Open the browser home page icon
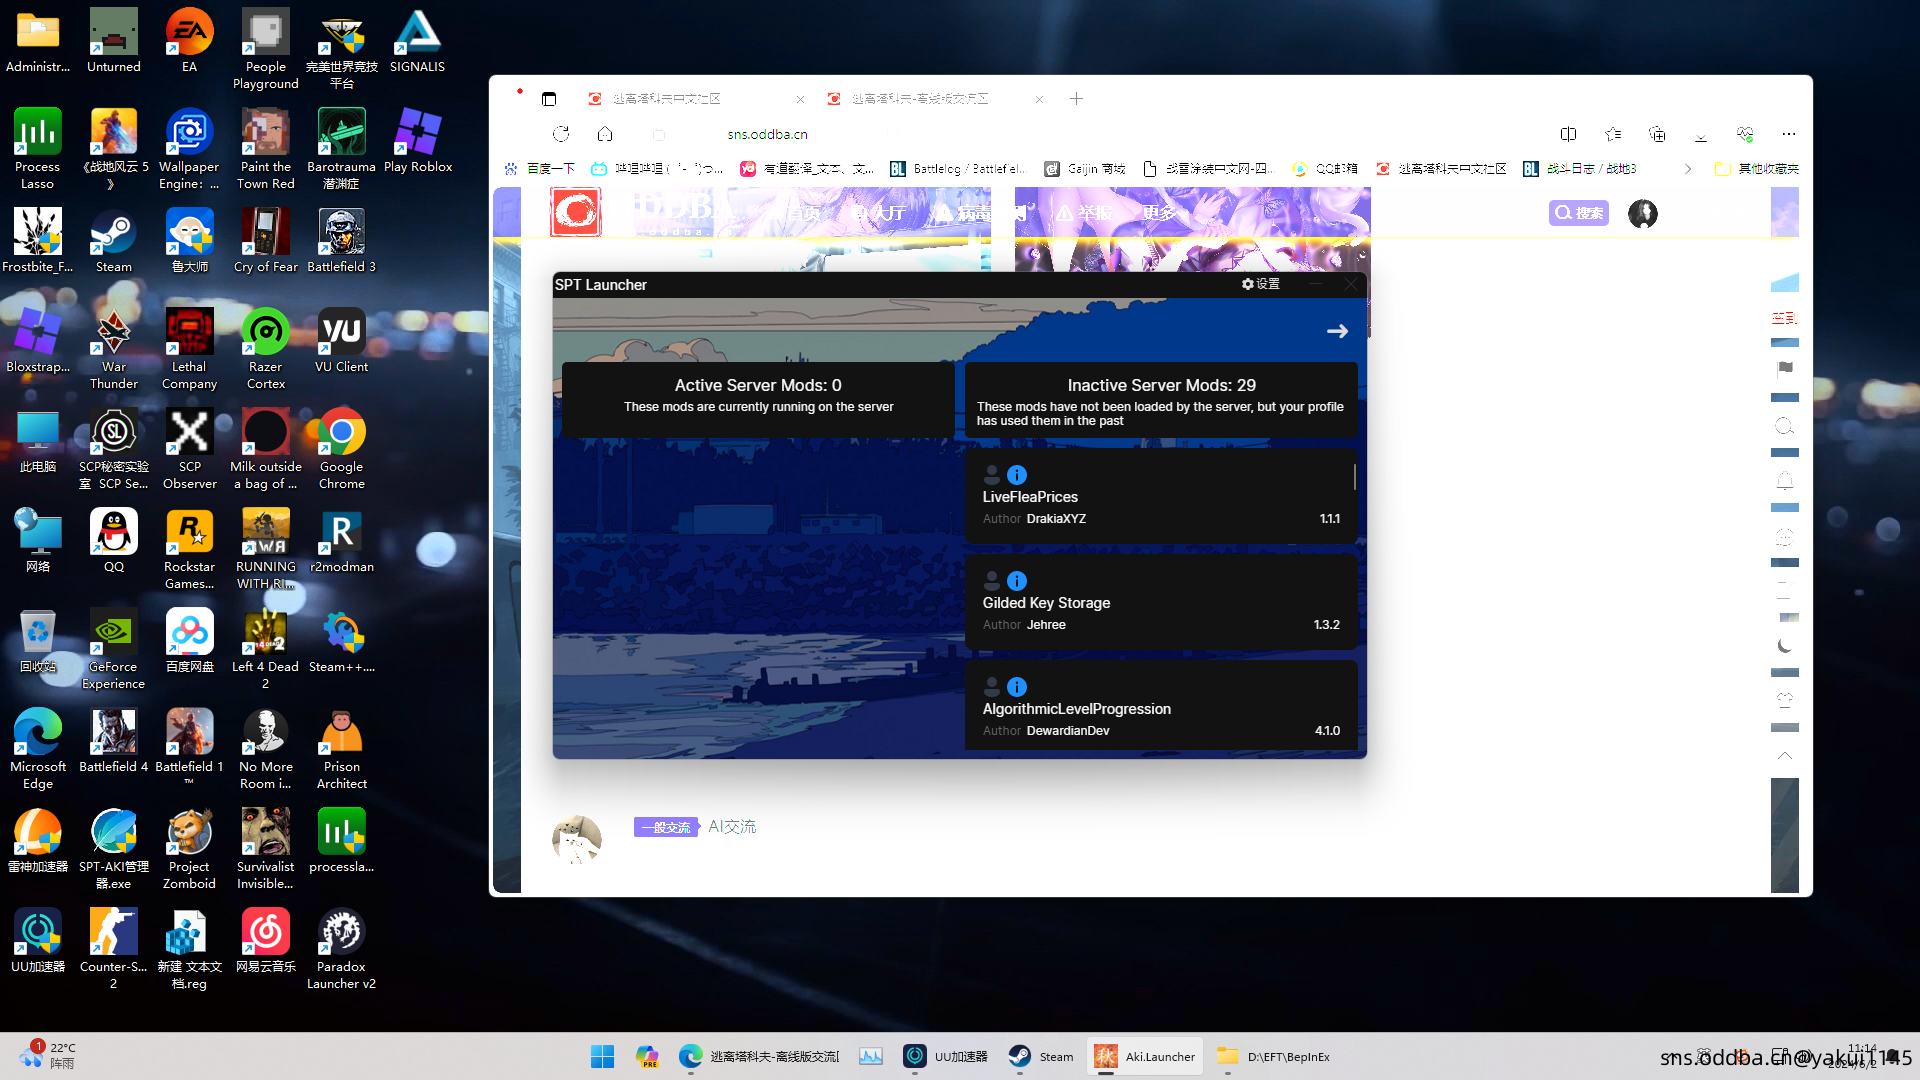 (605, 134)
